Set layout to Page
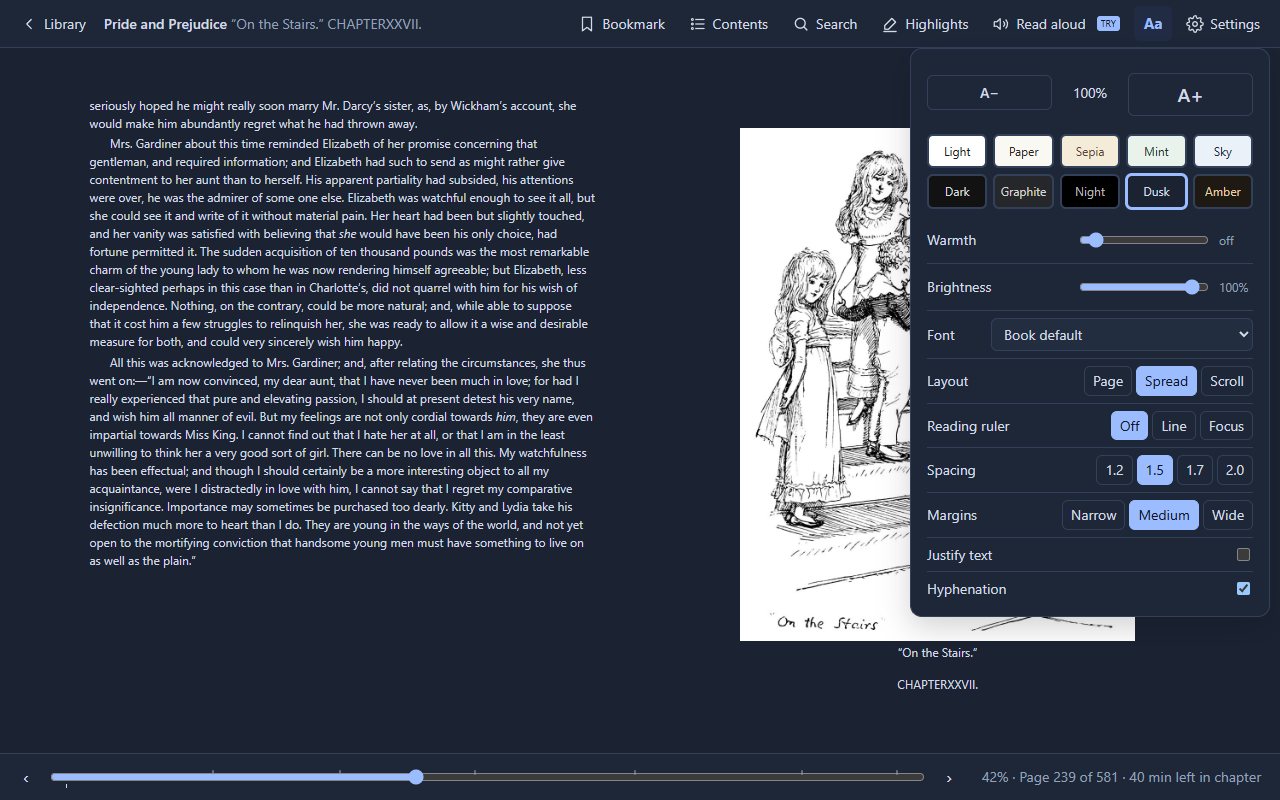1280x800 pixels. (1108, 381)
